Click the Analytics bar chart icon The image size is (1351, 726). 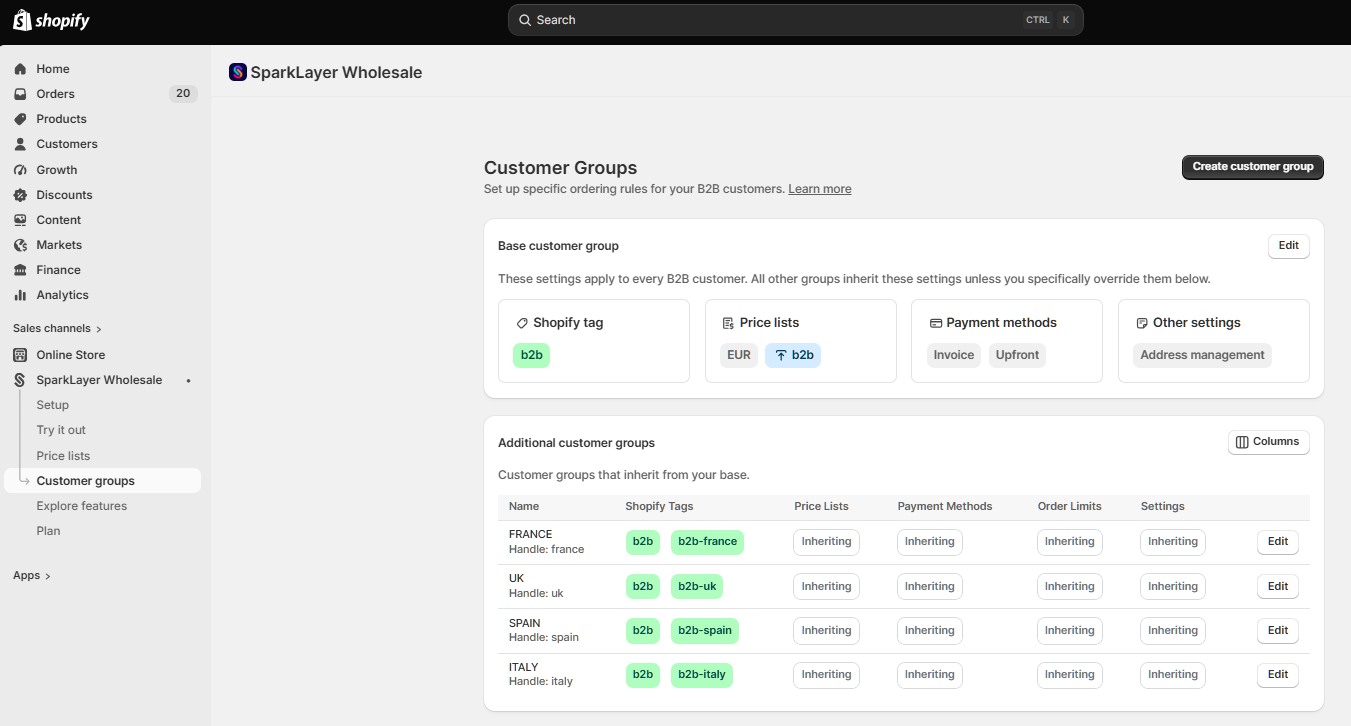tap(20, 295)
